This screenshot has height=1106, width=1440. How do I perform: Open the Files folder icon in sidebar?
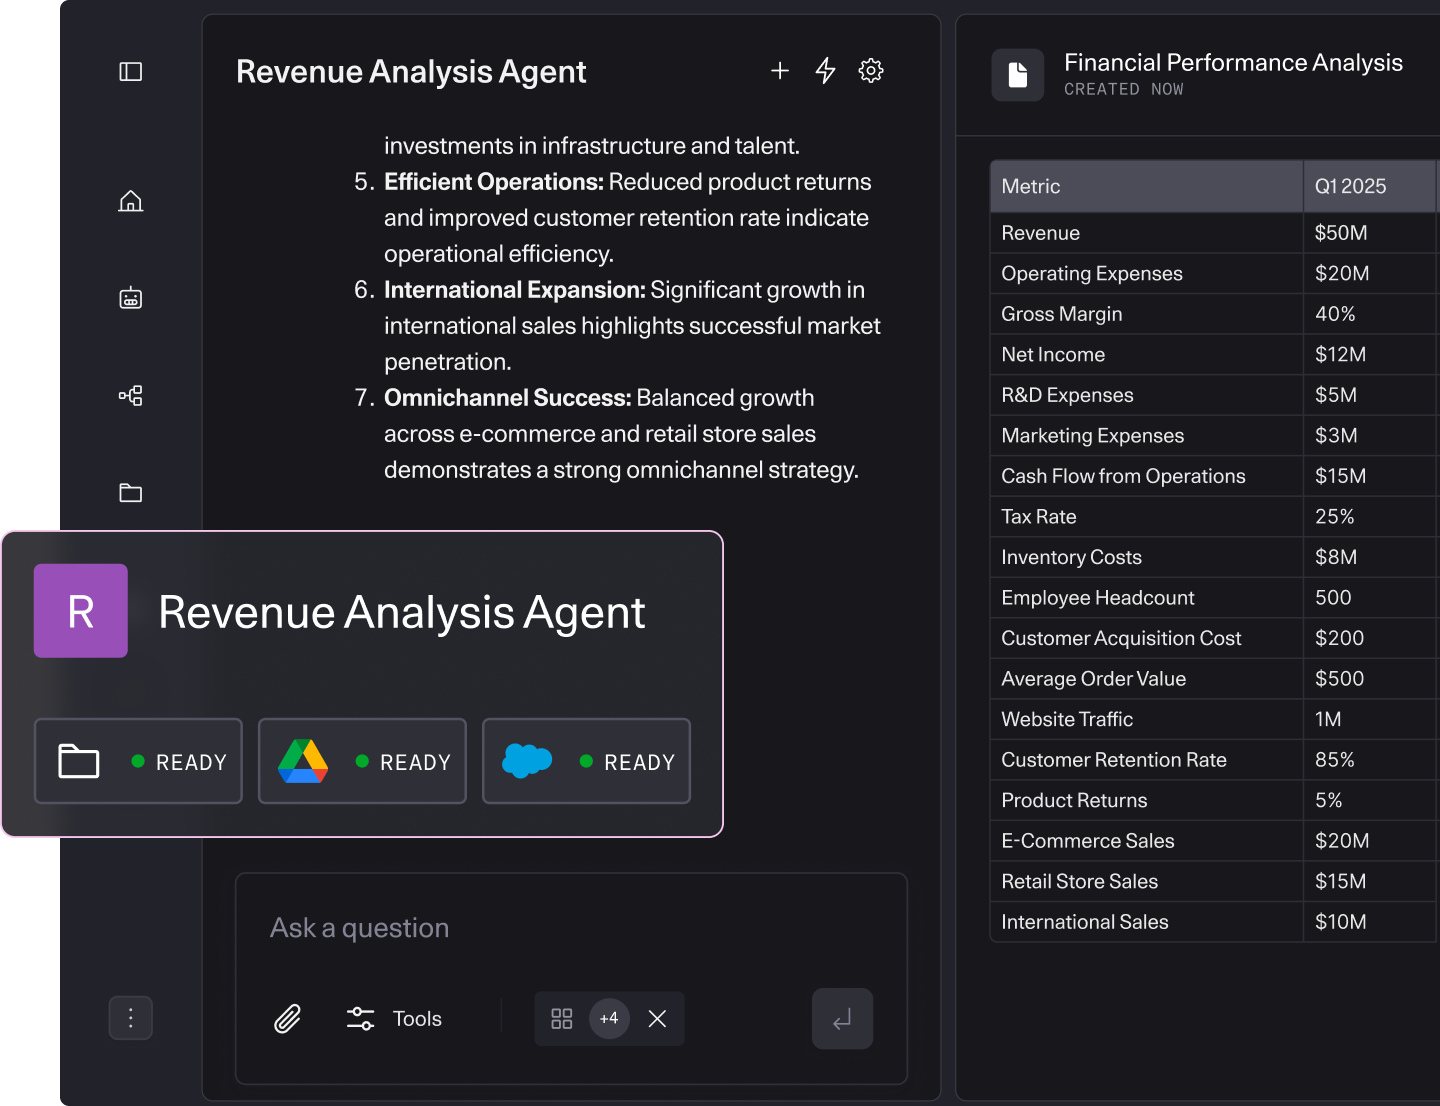coord(131,492)
